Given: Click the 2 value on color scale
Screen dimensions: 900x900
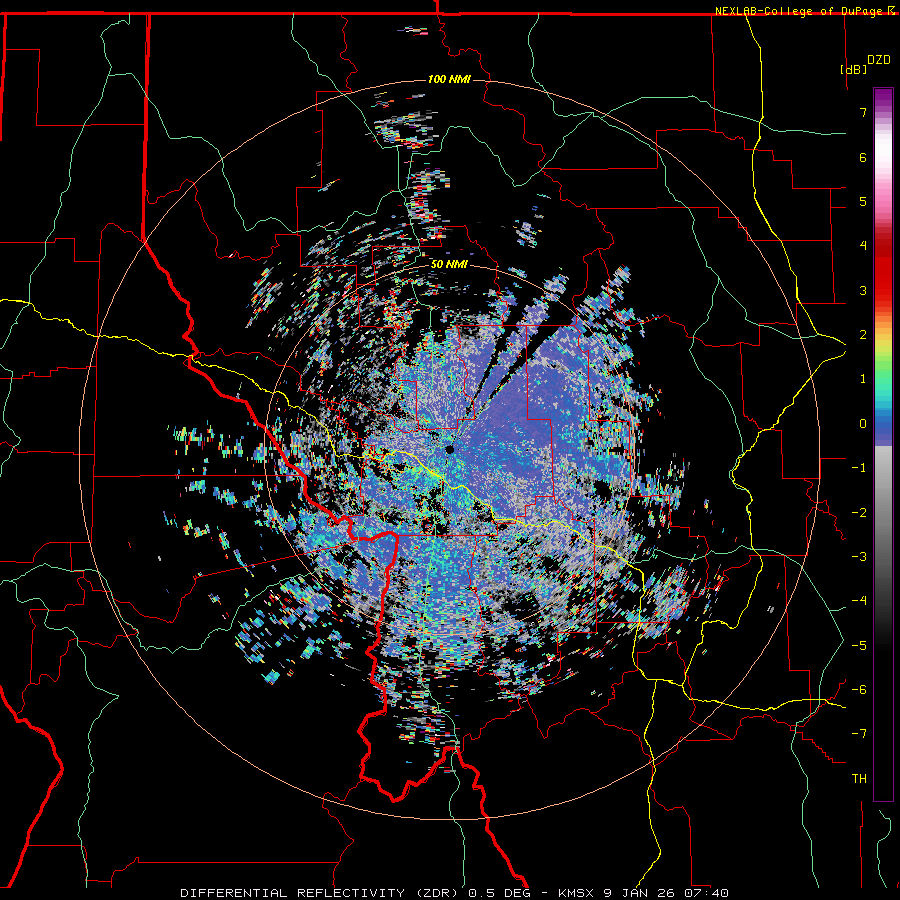Looking at the screenshot, I should (863, 335).
